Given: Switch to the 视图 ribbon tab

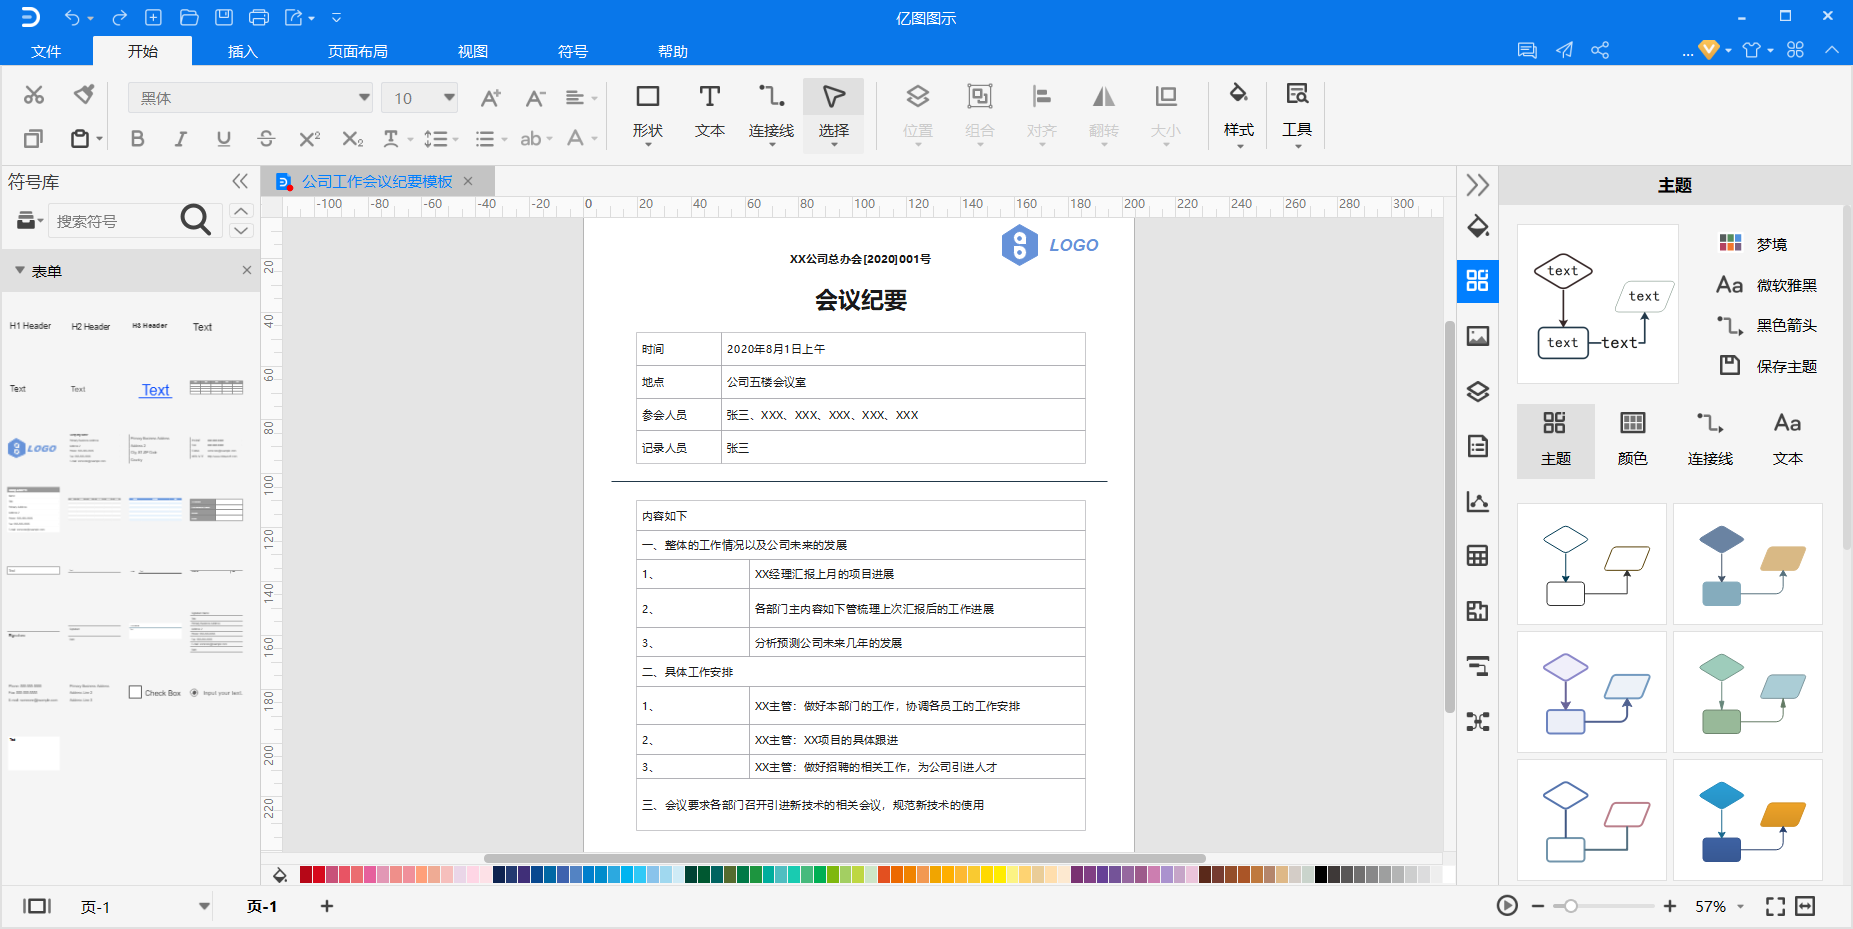Looking at the screenshot, I should click(x=473, y=51).
